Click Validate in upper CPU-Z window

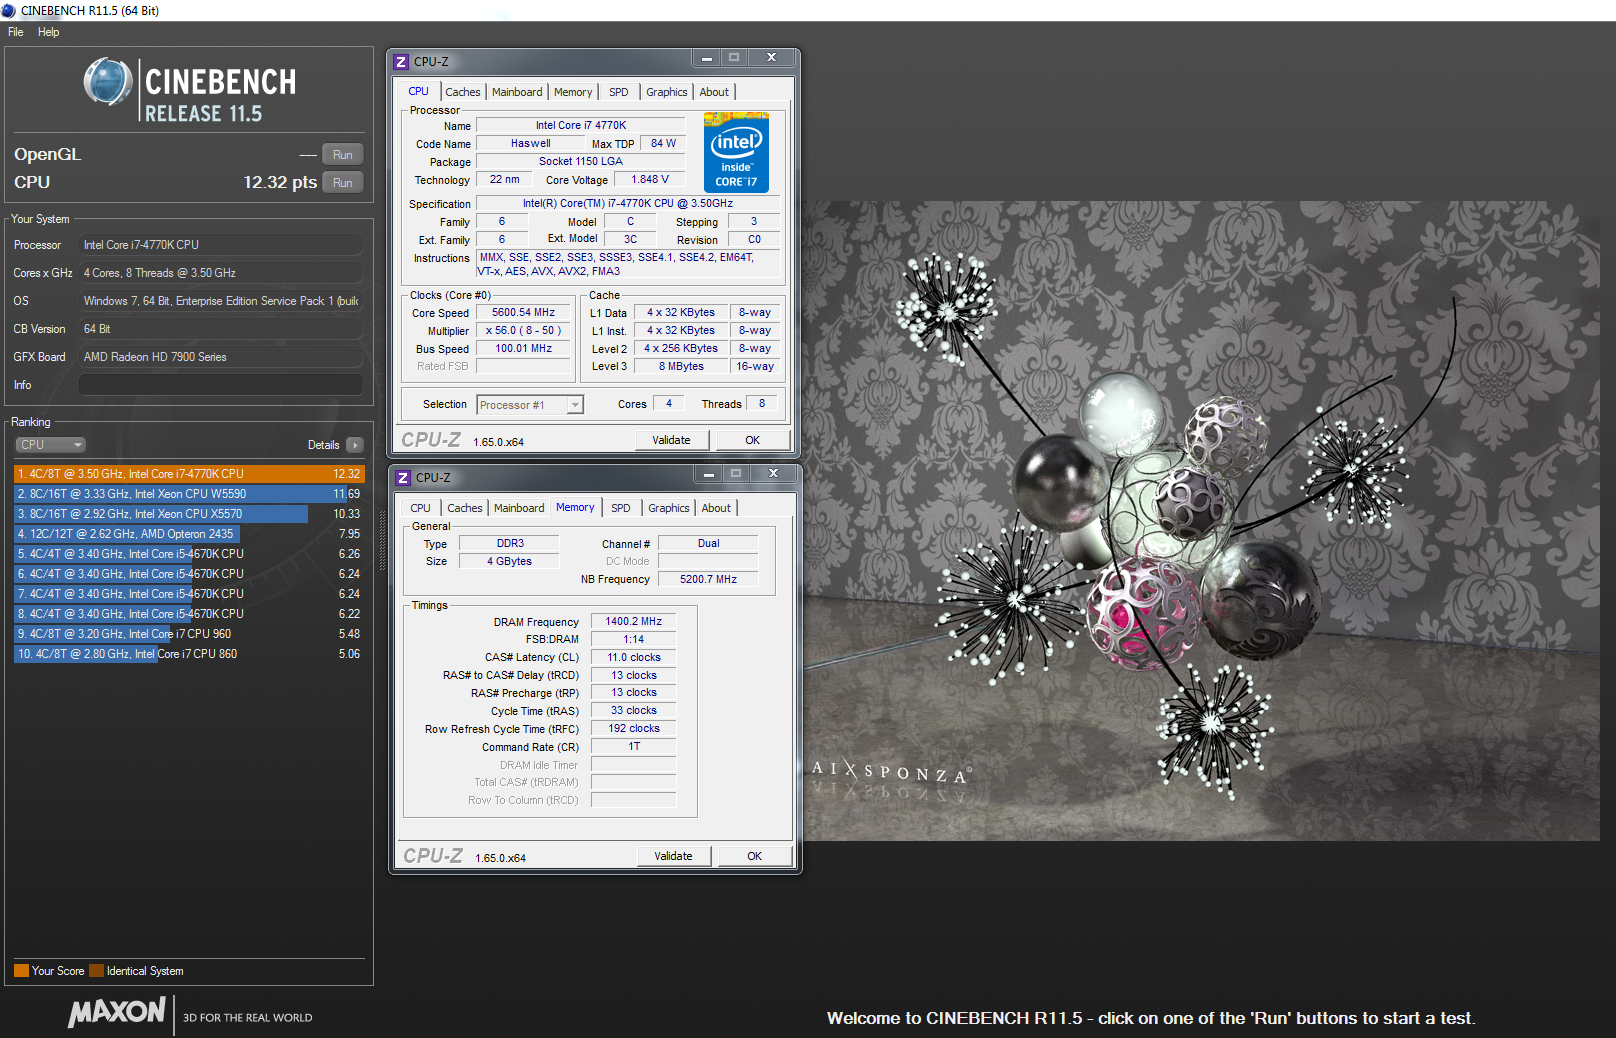pos(672,440)
